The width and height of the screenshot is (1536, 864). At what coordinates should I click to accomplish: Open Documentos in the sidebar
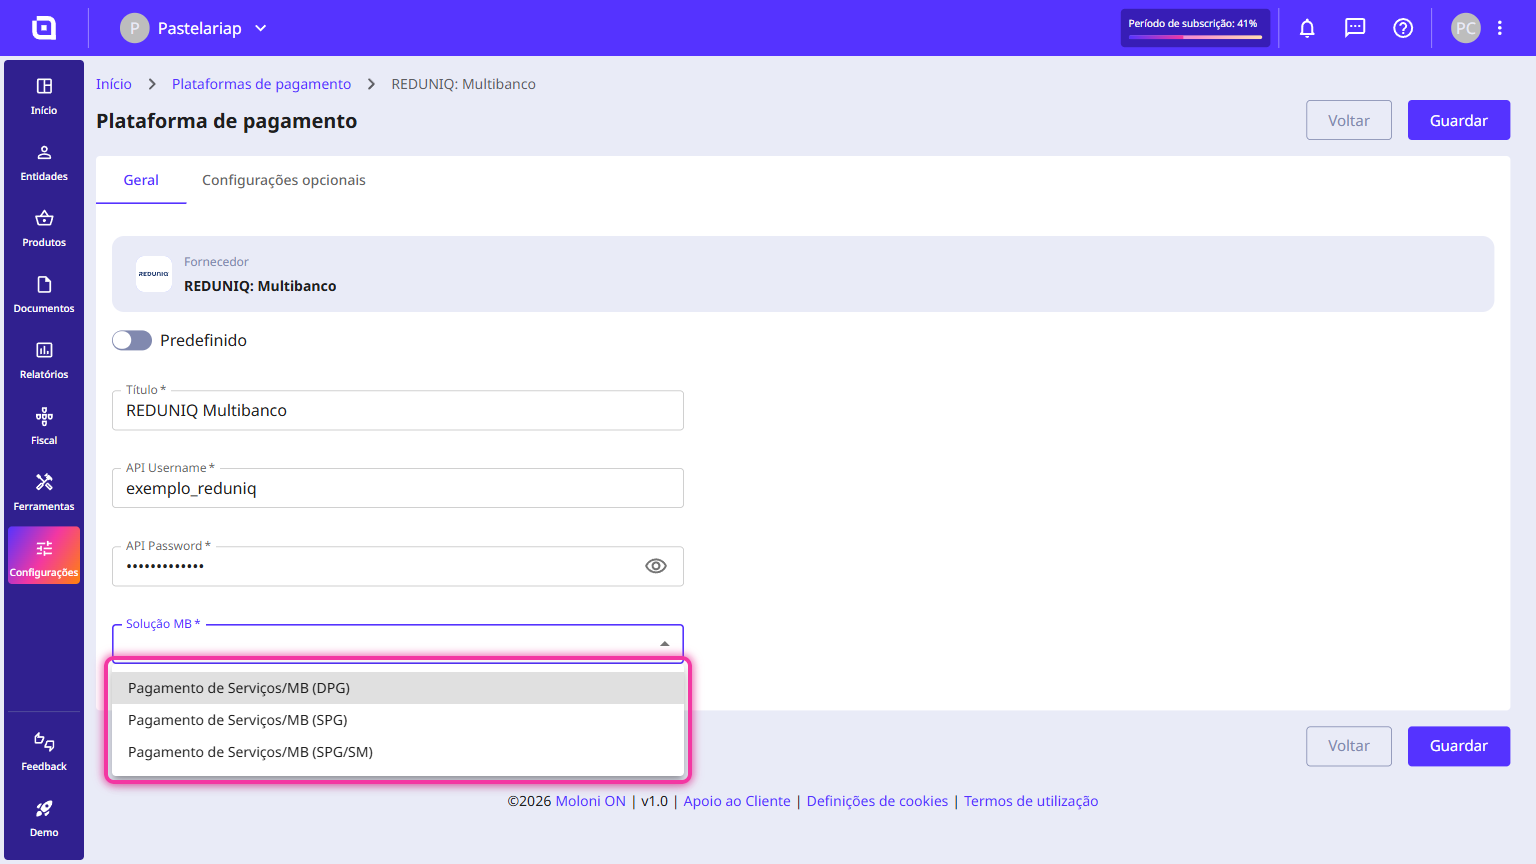[44, 295]
